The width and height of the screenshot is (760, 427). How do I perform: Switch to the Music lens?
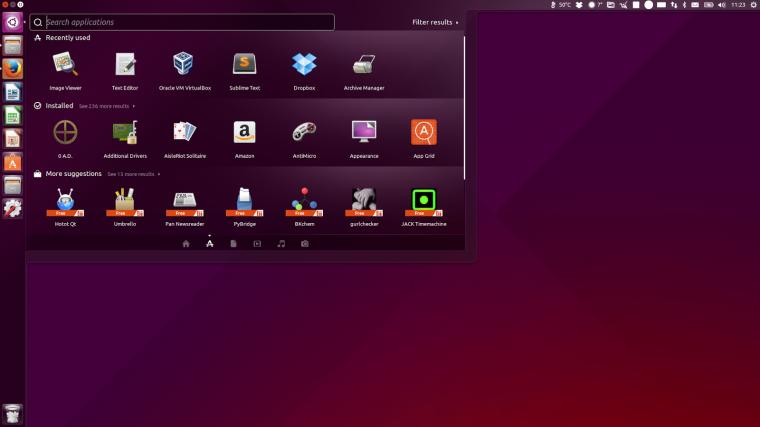(x=281, y=244)
